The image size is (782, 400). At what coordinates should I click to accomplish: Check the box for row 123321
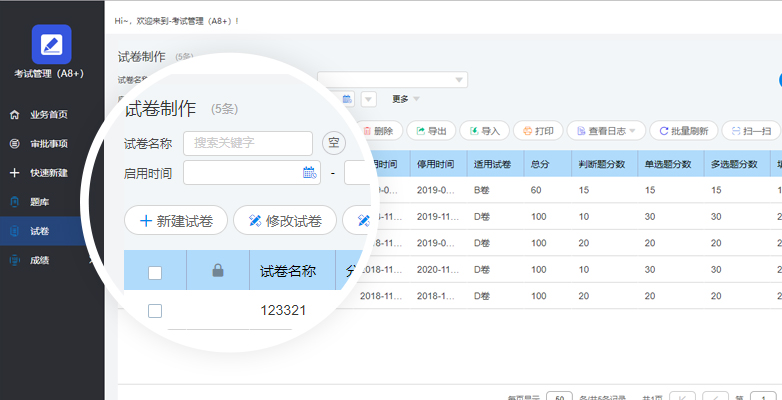tap(155, 311)
